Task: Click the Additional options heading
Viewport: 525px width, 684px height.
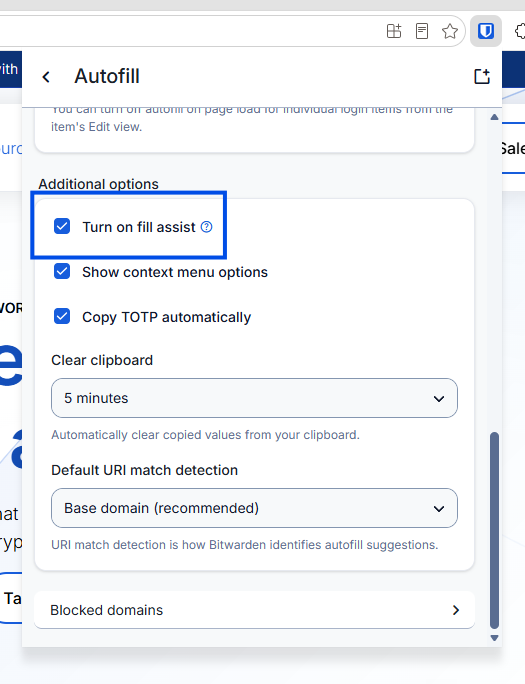Action: [x=99, y=184]
